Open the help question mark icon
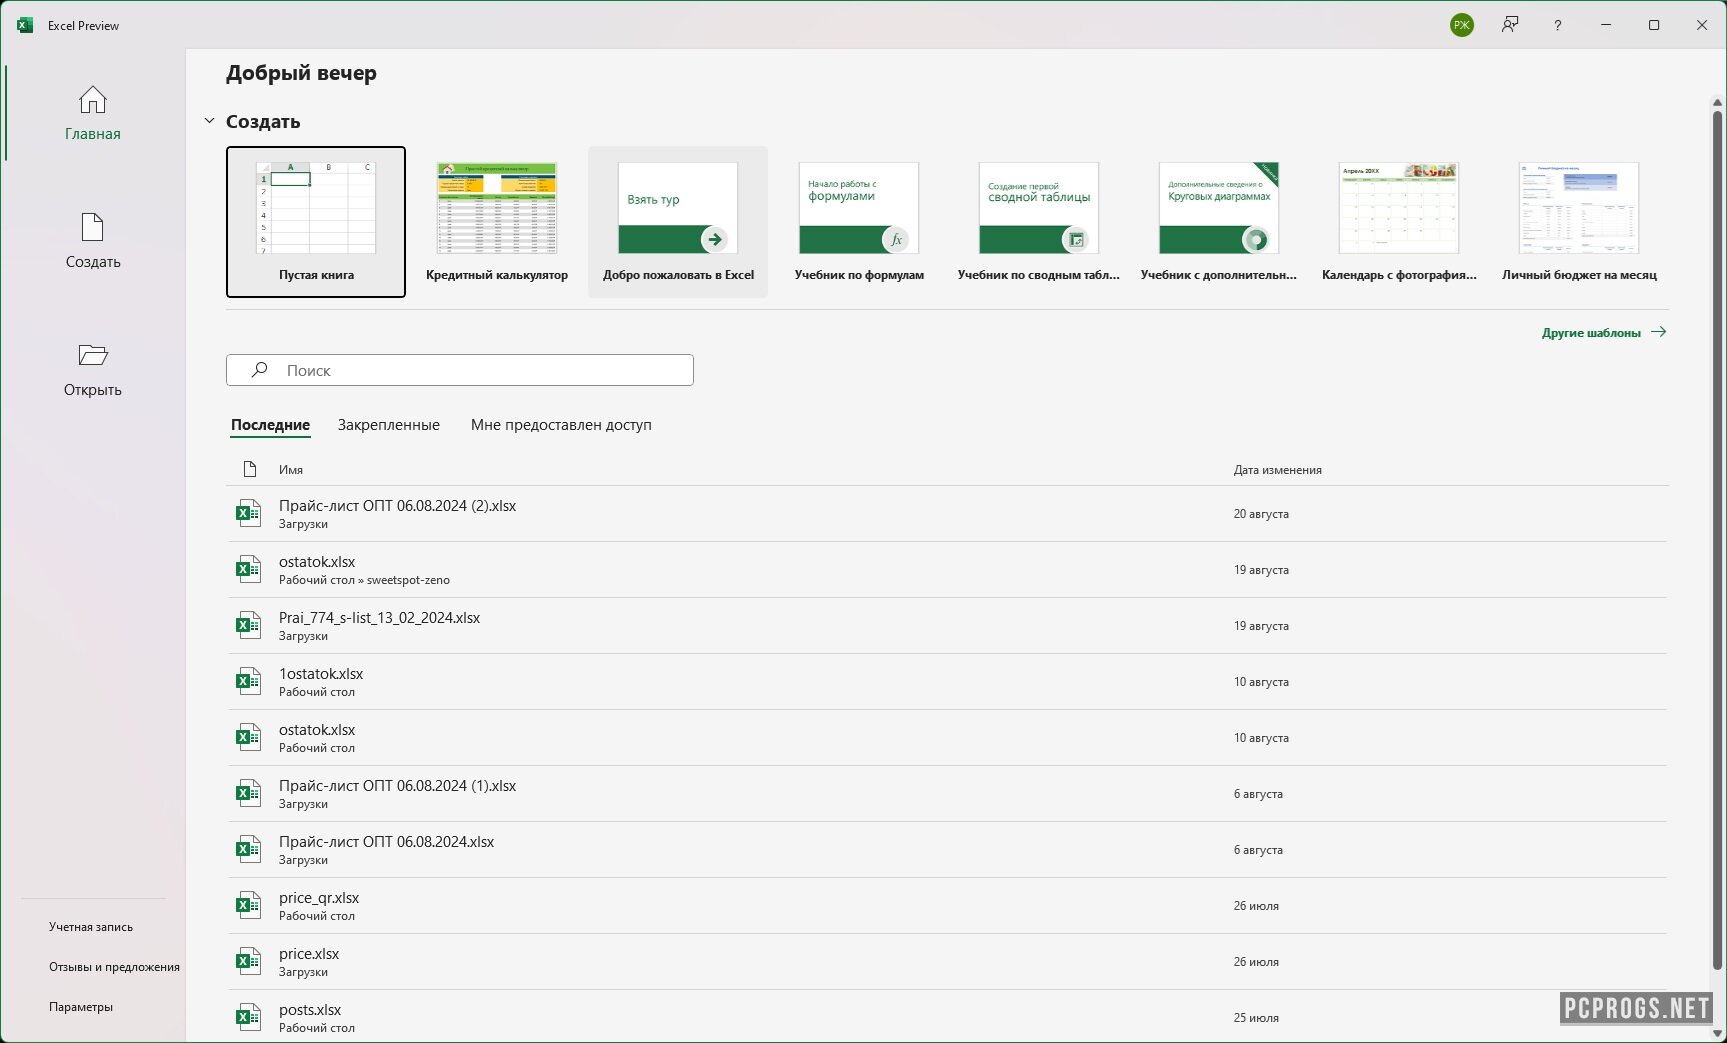The height and width of the screenshot is (1043, 1727). click(x=1557, y=25)
